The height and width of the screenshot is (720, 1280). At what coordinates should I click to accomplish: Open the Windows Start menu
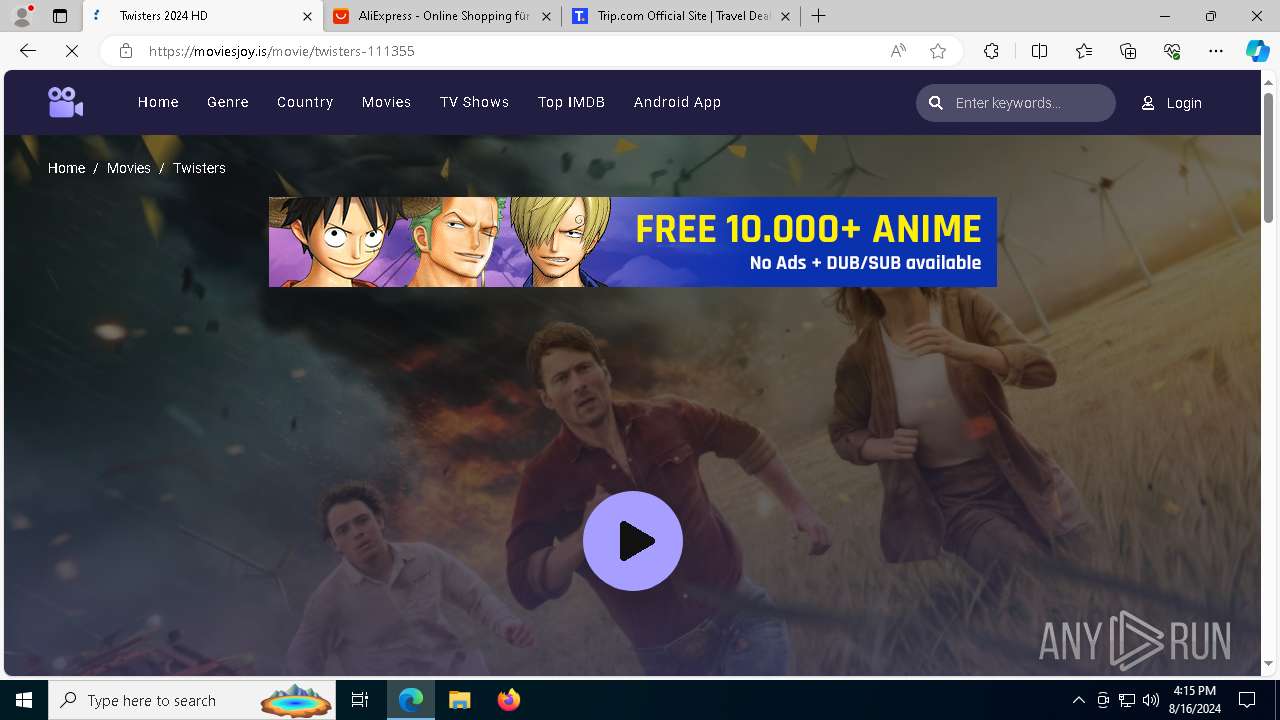click(x=24, y=700)
